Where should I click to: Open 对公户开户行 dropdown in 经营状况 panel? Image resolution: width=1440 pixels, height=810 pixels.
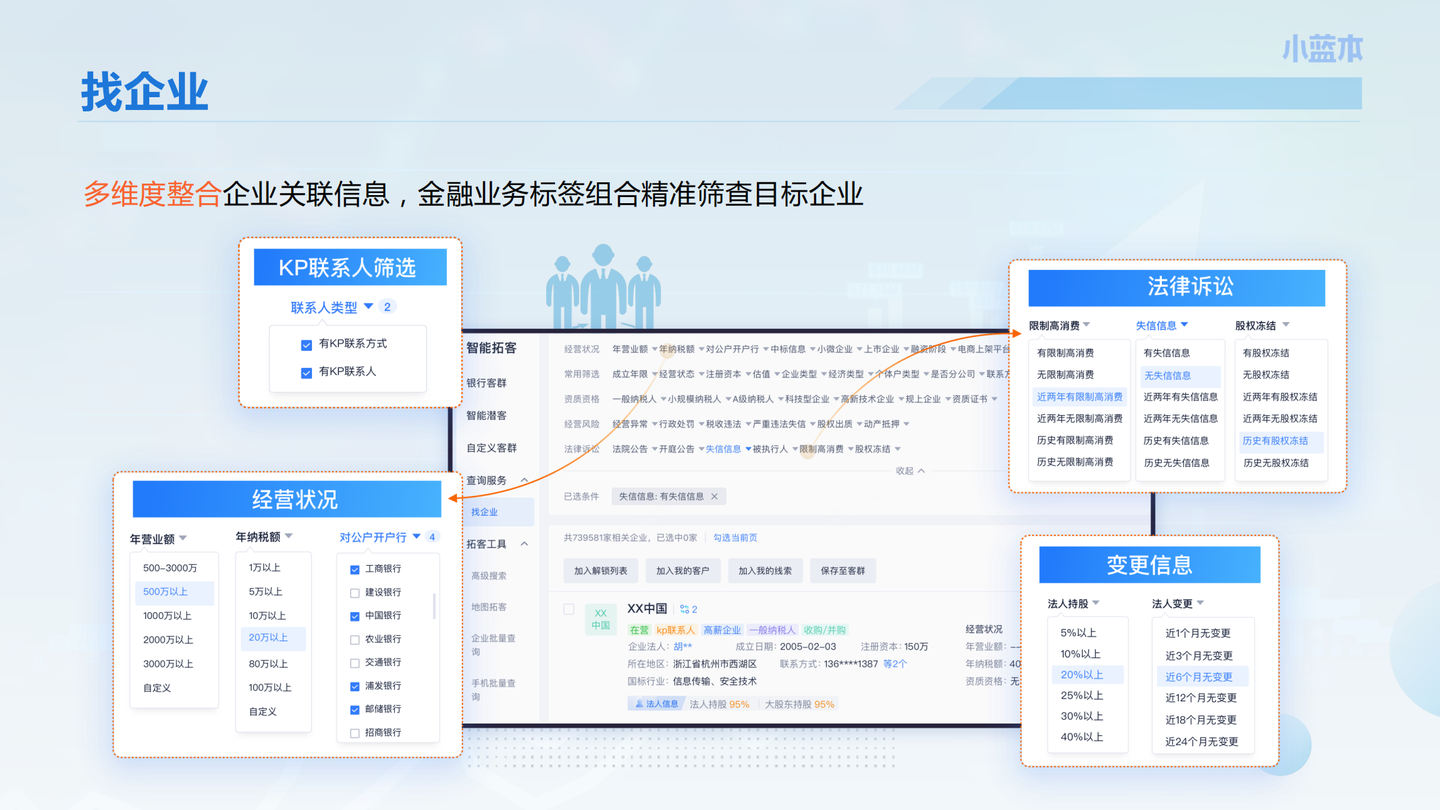pos(380,537)
